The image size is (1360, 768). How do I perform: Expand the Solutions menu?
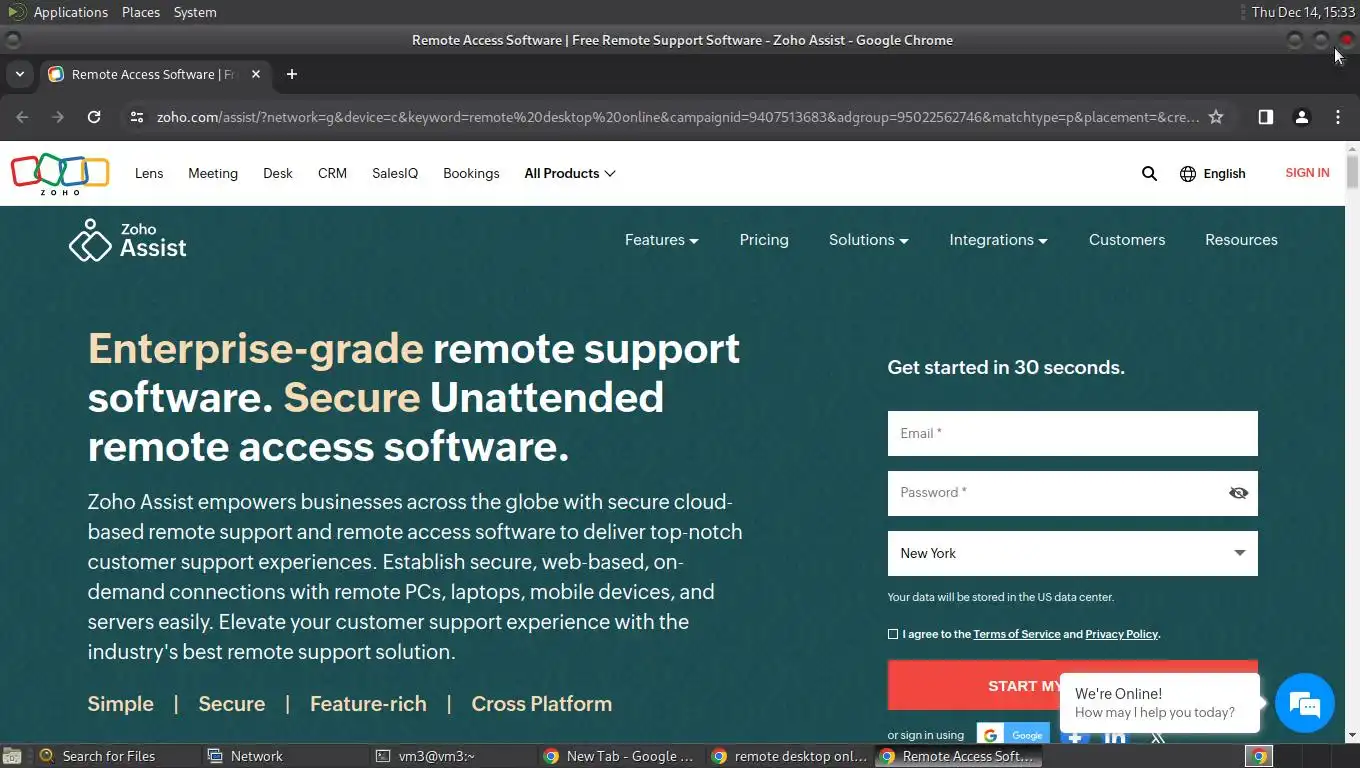pos(868,240)
